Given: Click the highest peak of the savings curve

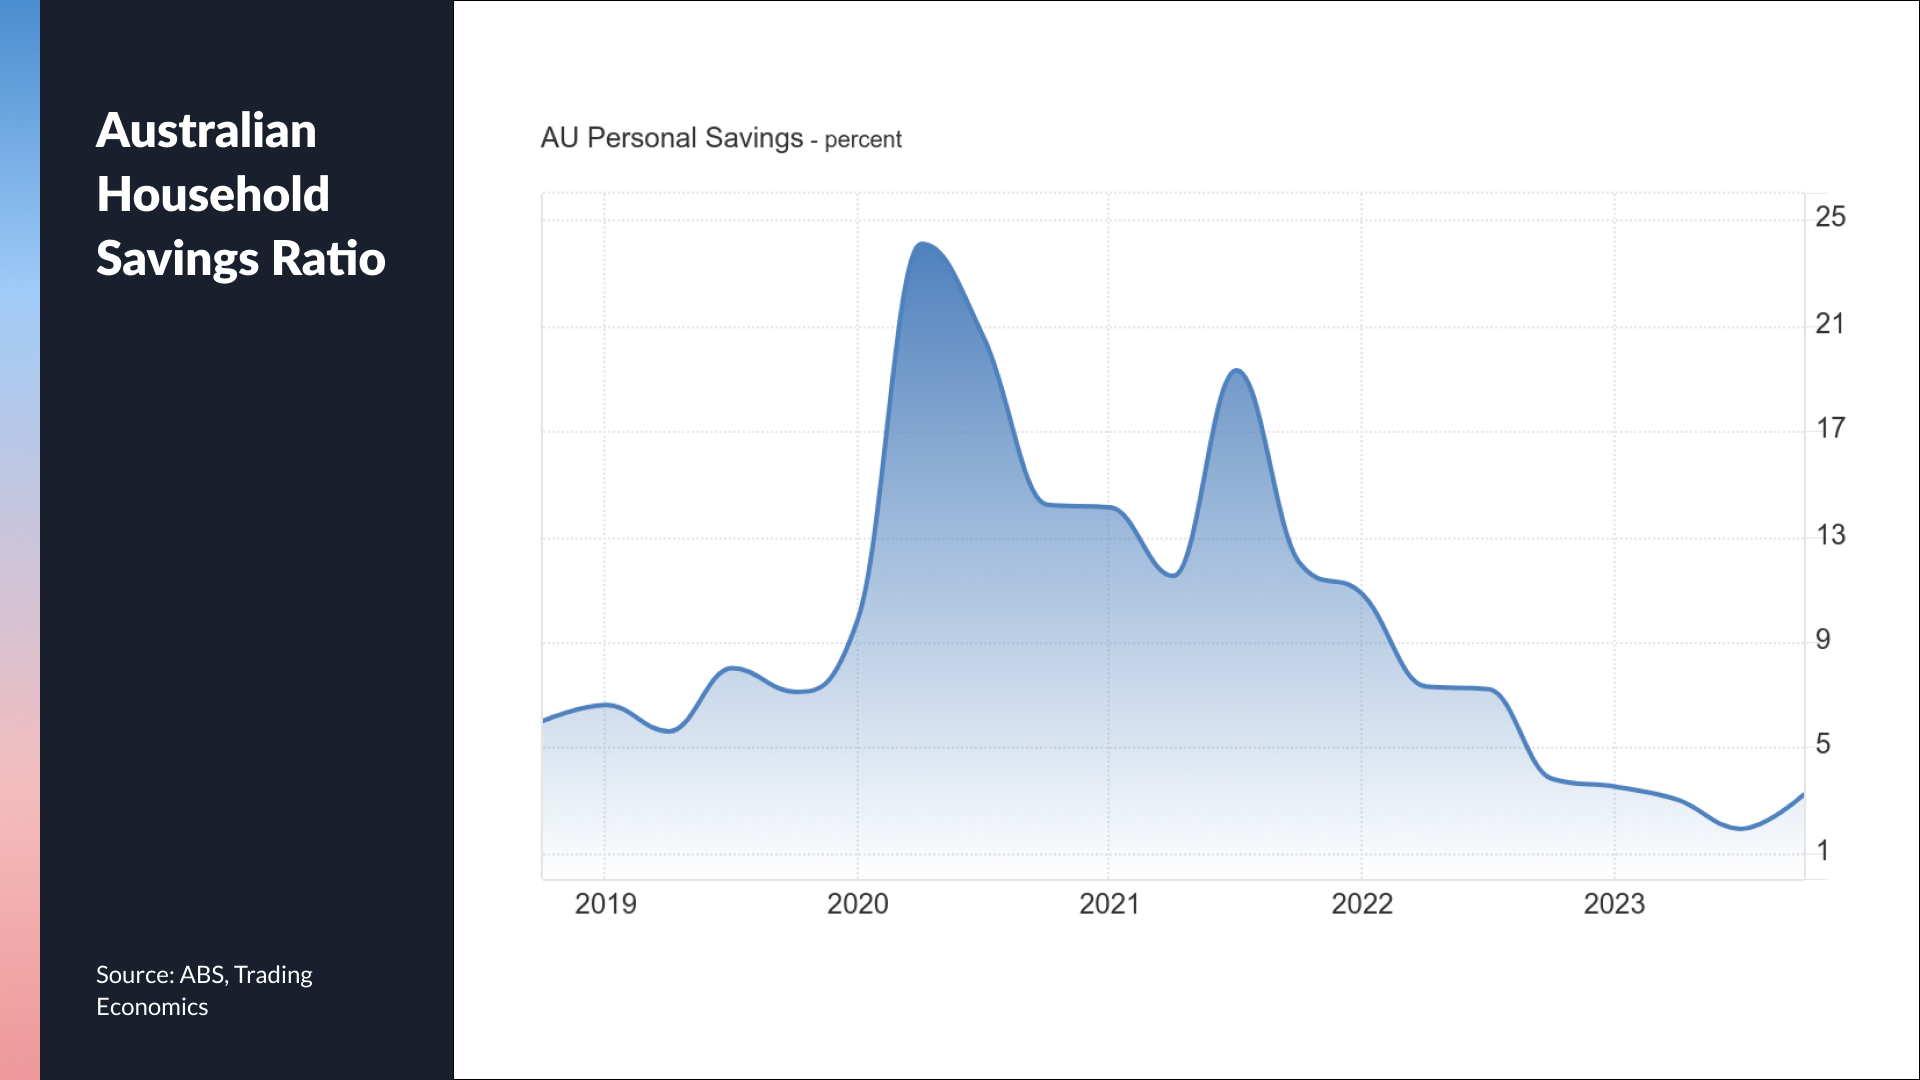Looking at the screenshot, I should (x=922, y=244).
